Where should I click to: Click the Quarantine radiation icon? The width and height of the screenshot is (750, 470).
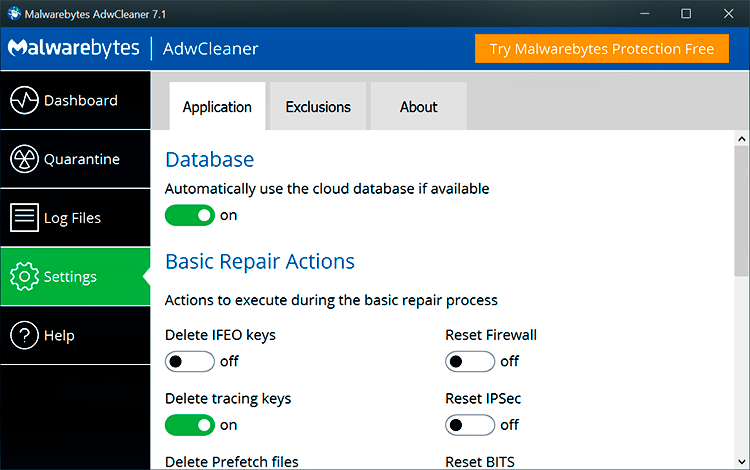pyautogui.click(x=24, y=159)
